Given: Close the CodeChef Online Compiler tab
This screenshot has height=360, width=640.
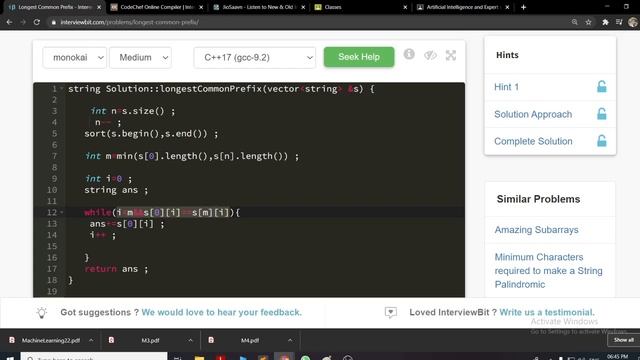Looking at the screenshot, I should point(201,7).
